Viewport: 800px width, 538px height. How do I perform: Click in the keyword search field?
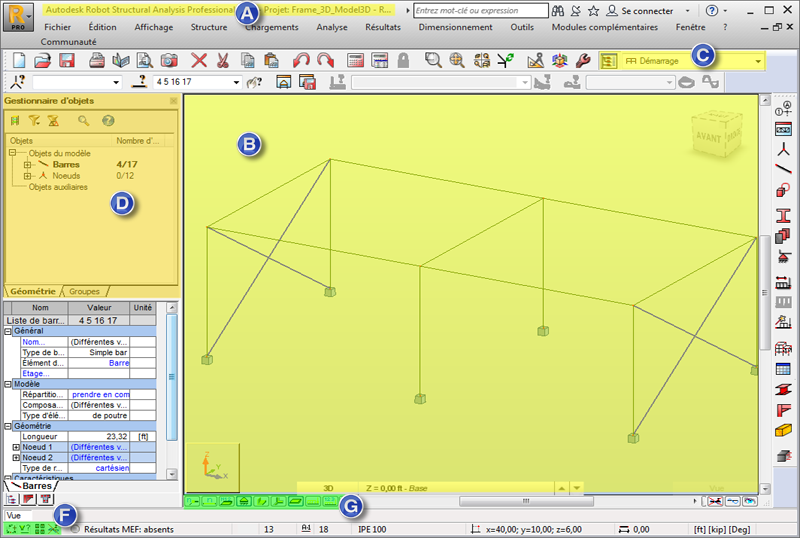click(x=480, y=11)
